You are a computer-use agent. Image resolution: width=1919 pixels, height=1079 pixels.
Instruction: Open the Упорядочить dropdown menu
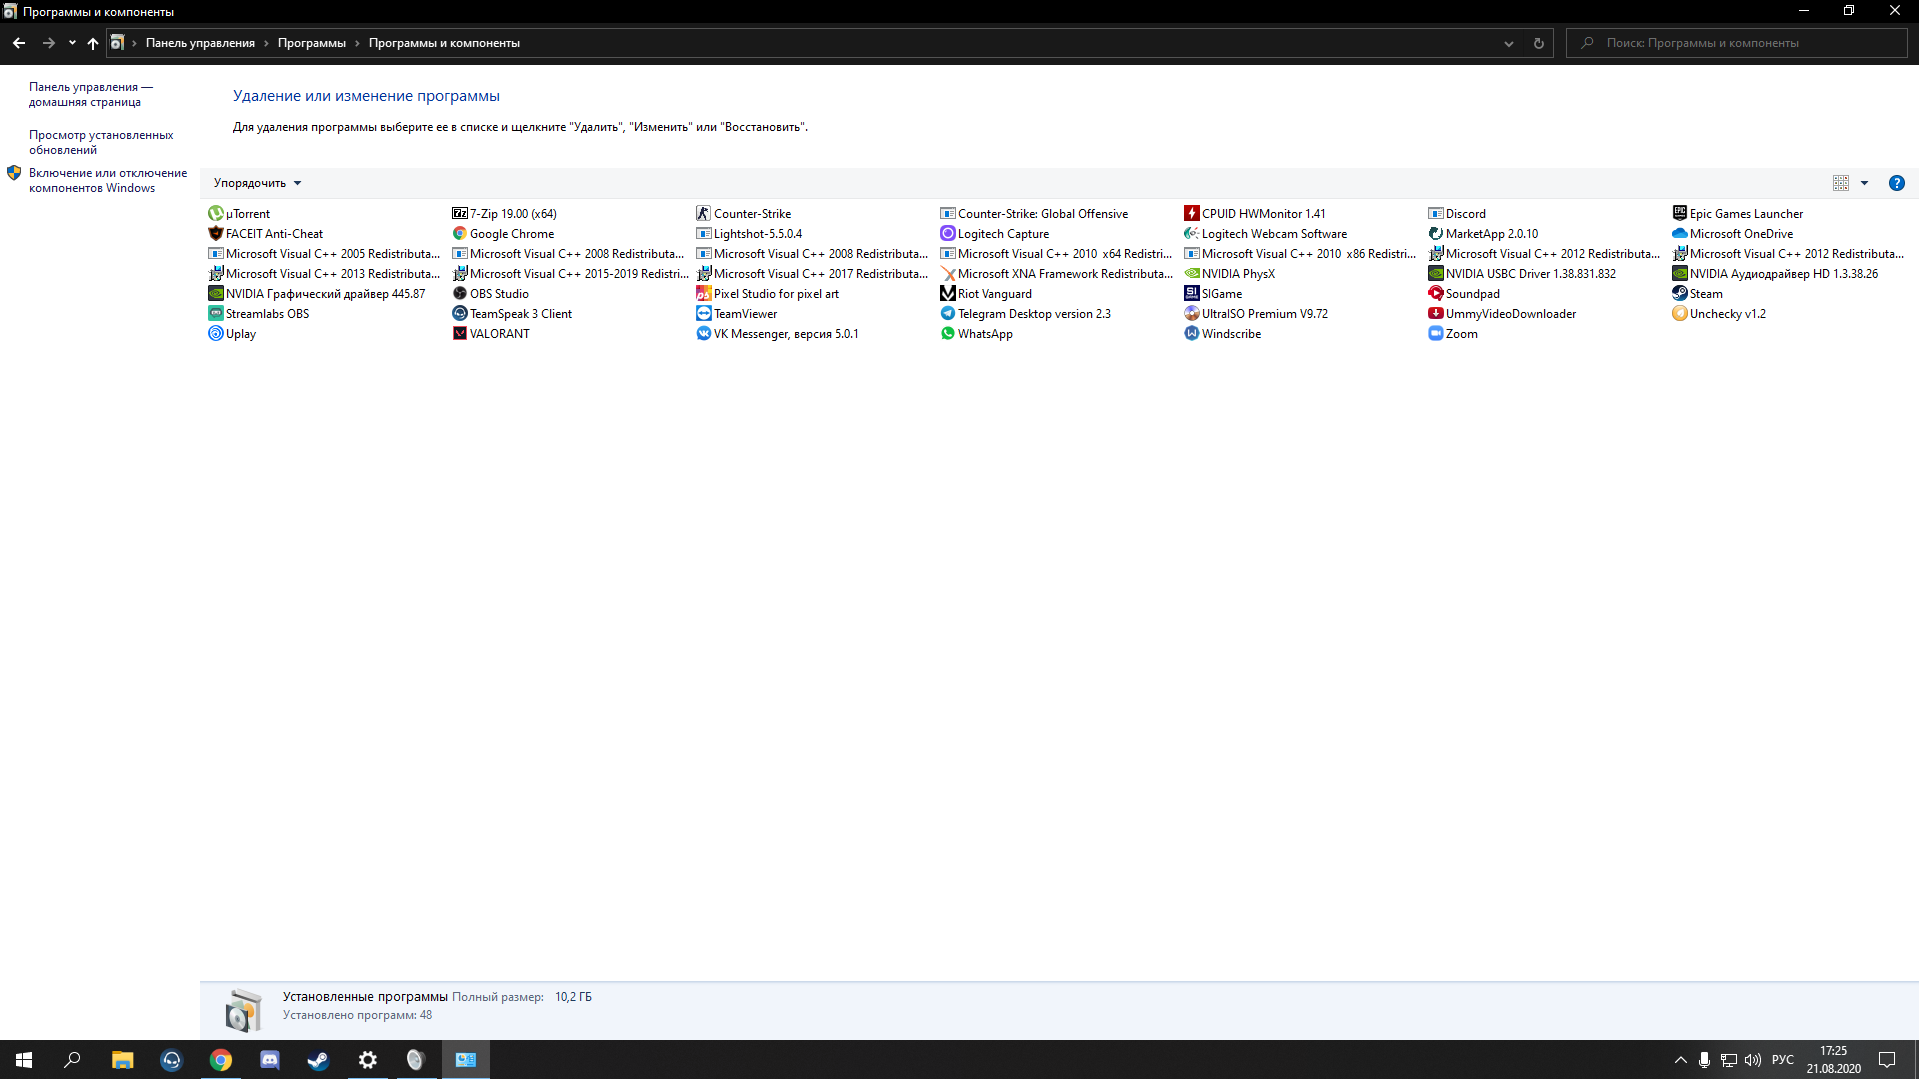257,183
